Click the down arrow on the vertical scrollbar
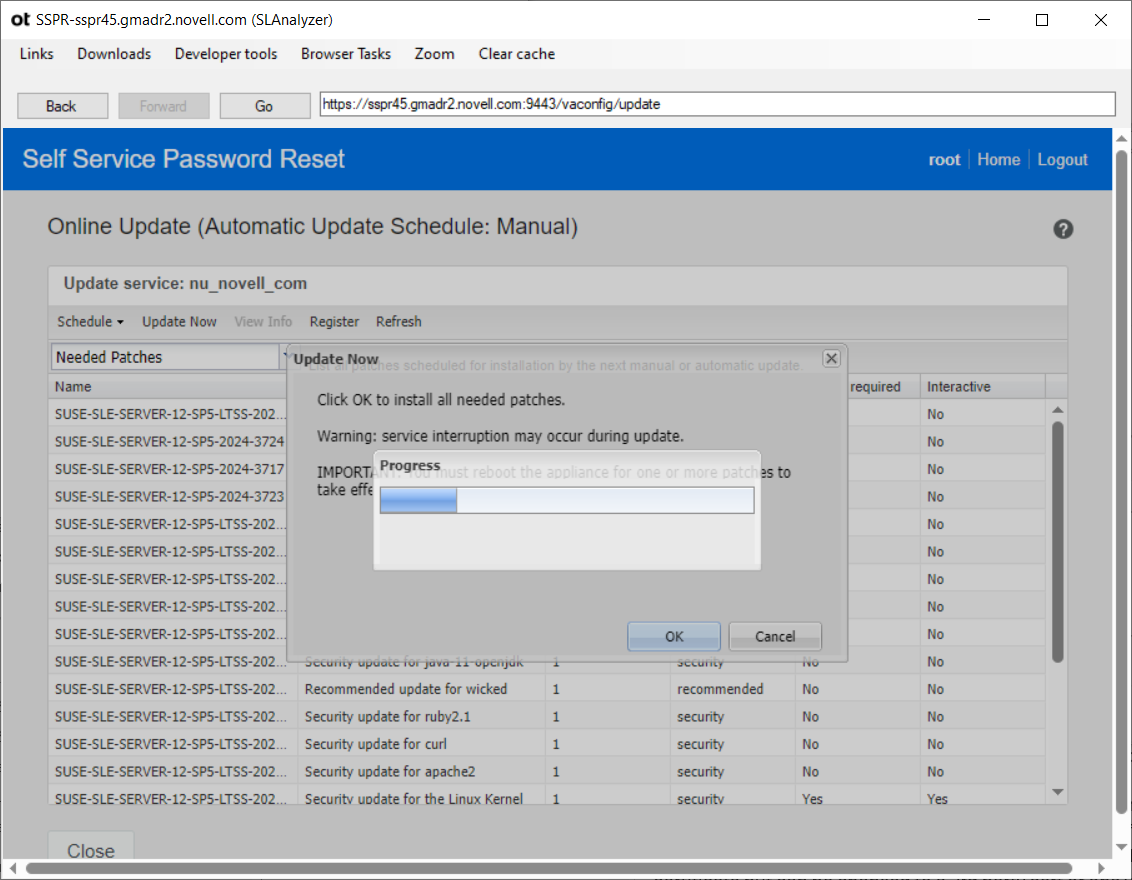The image size is (1132, 880). 1057,792
